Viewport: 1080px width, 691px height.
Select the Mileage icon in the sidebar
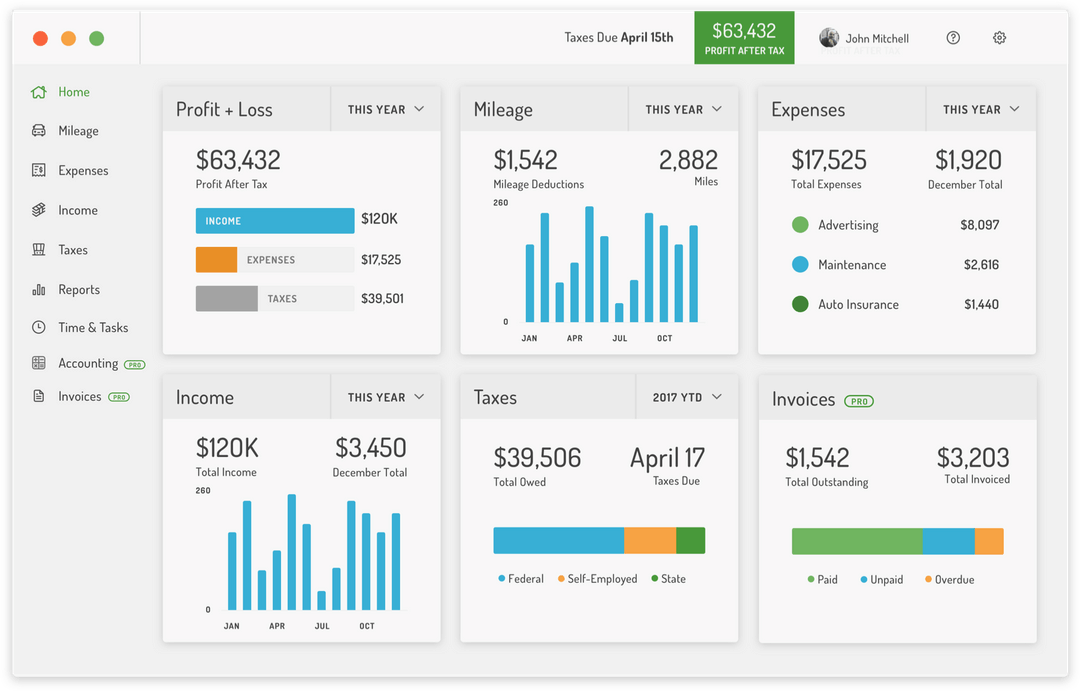[x=37, y=131]
